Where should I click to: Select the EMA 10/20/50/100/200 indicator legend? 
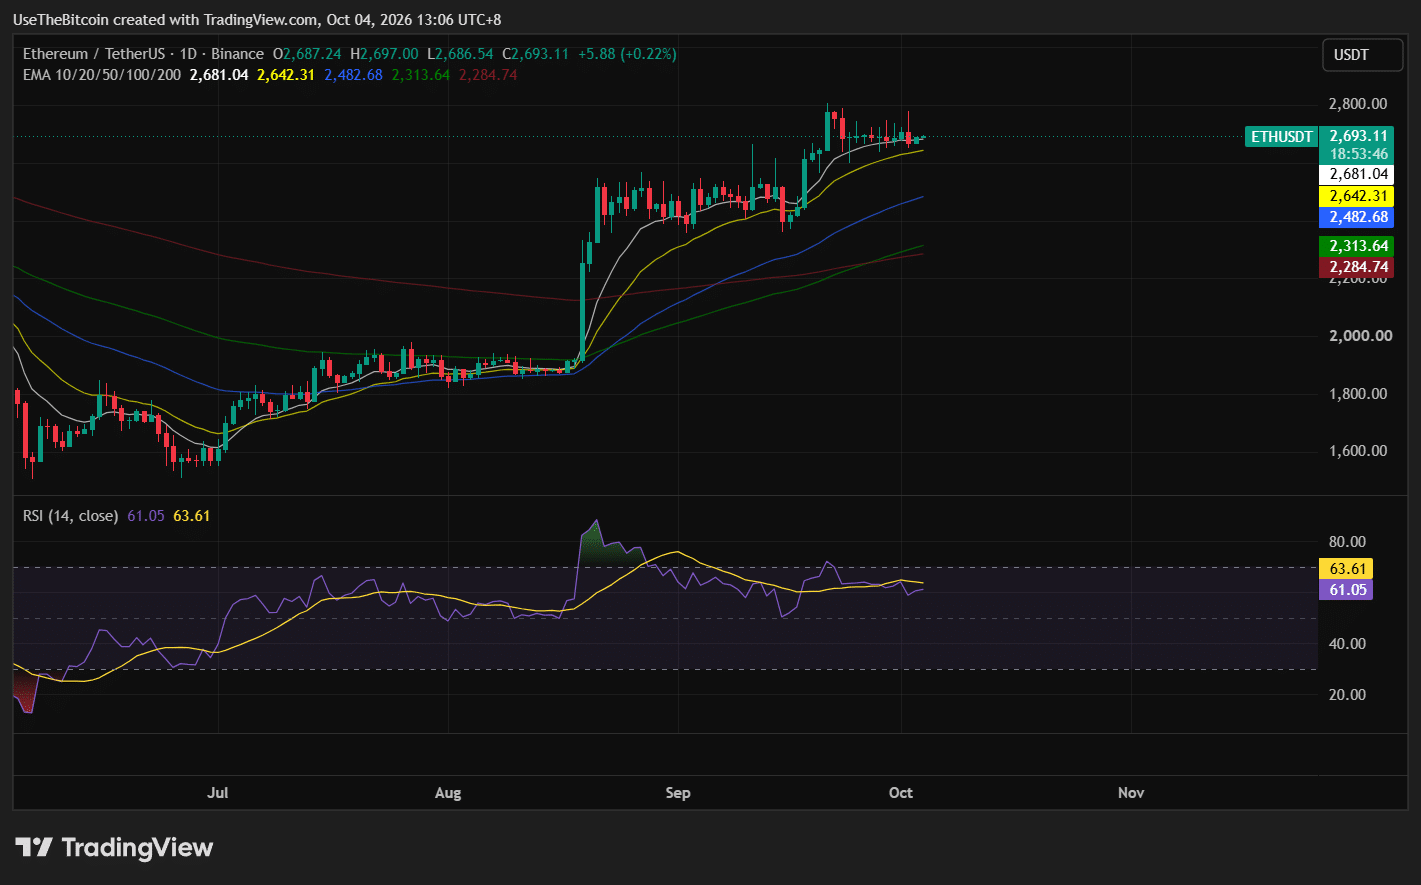pyautogui.click(x=102, y=75)
